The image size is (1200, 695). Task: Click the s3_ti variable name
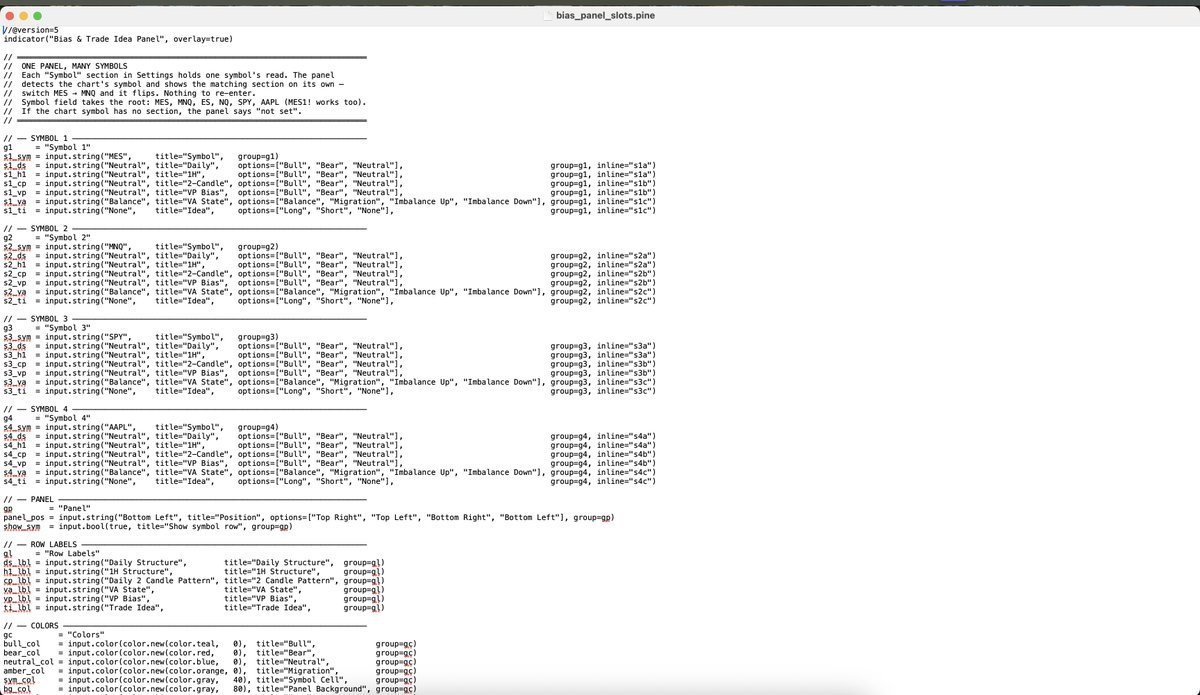16,391
